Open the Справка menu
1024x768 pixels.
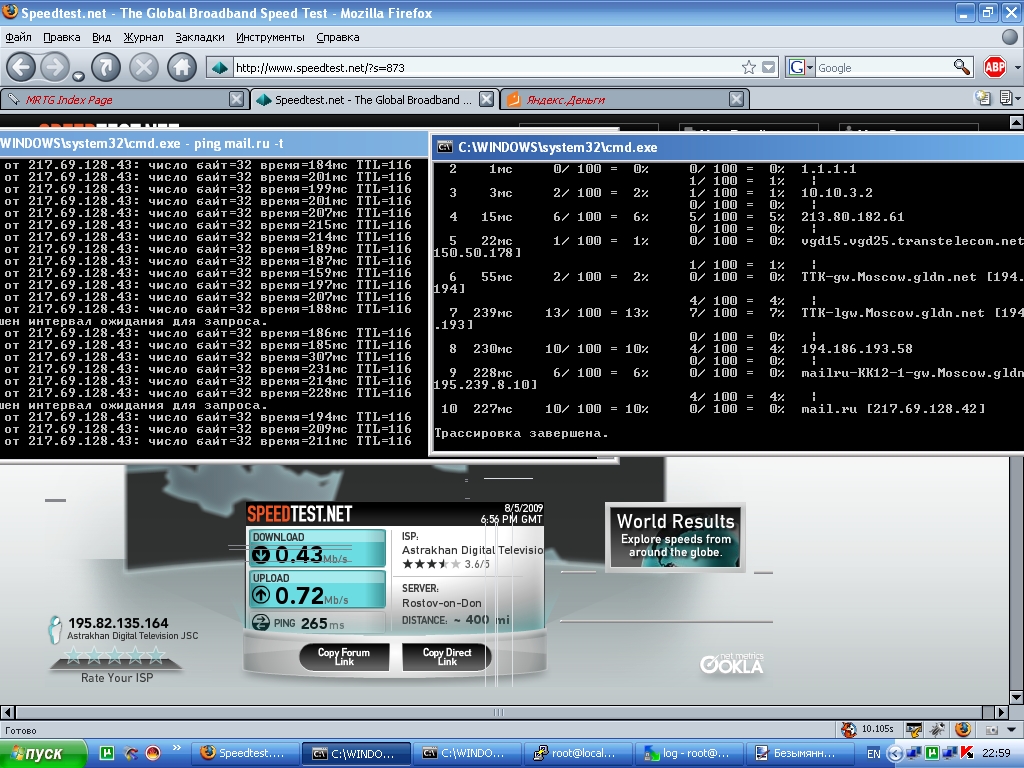point(338,37)
